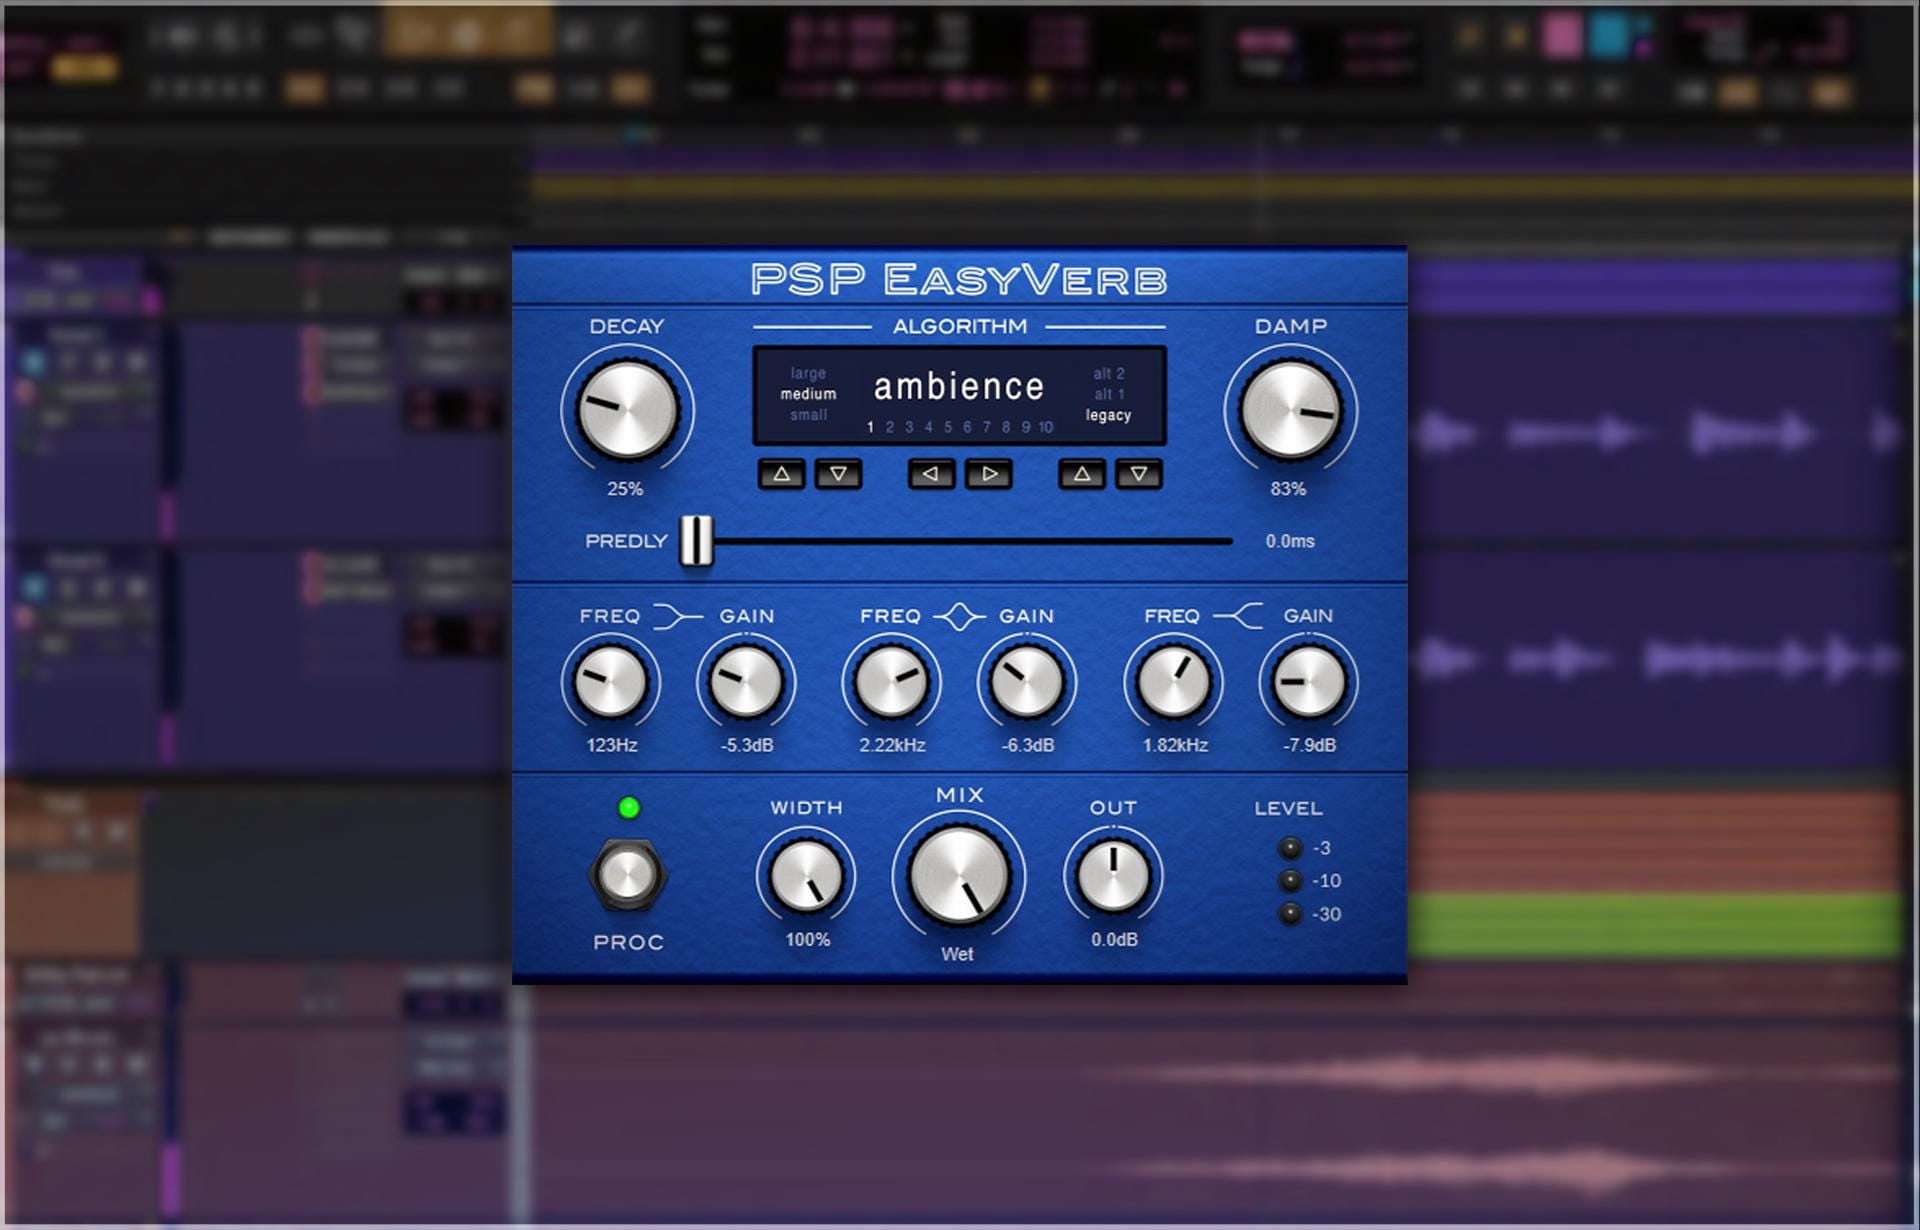1920x1230 pixels.
Task: Click the 0.0ms predelay value
Action: click(1290, 541)
